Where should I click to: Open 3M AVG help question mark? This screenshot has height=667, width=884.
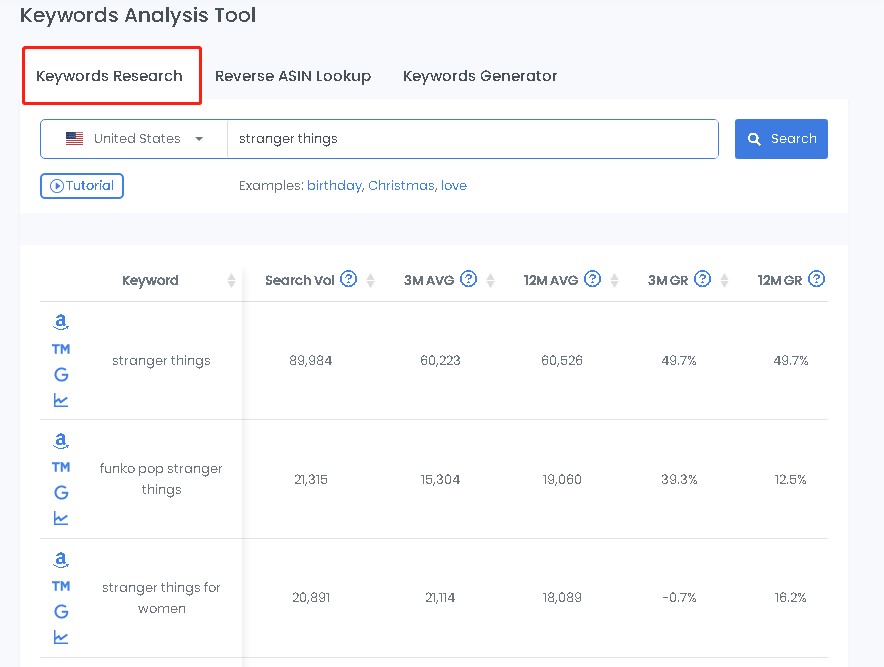click(x=468, y=279)
